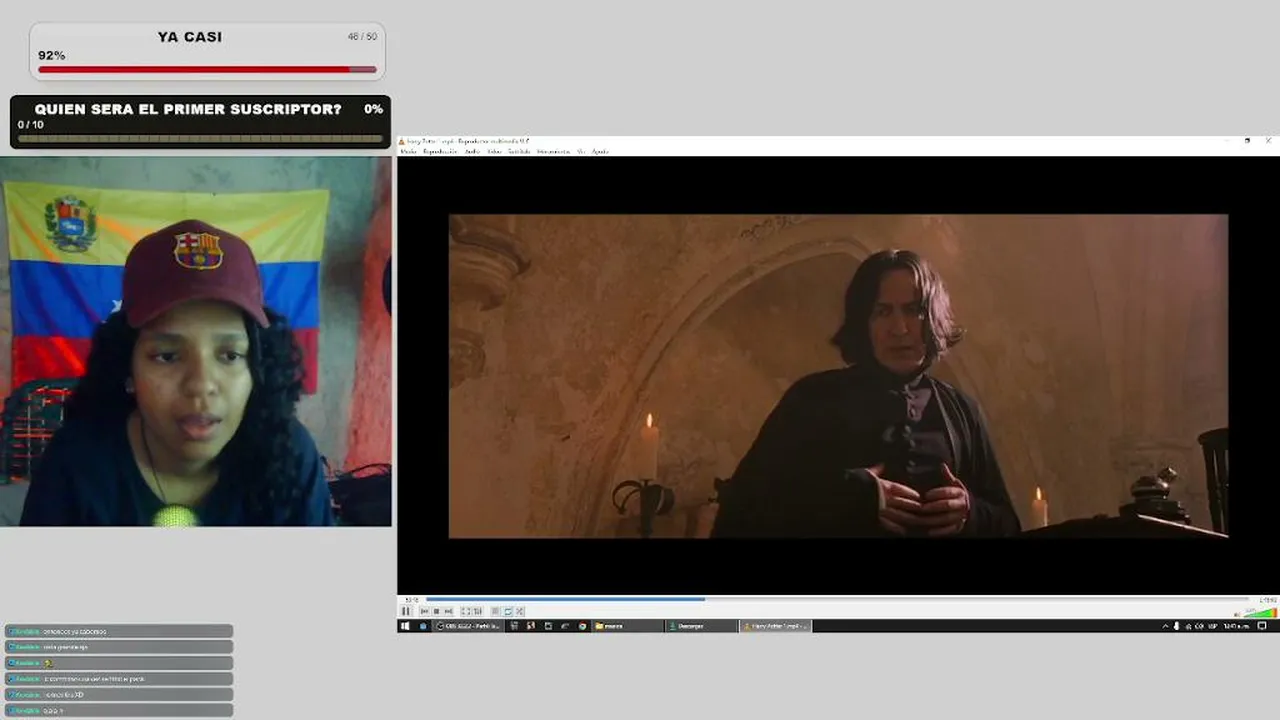Open the Medio menu in VLC

coord(407,152)
